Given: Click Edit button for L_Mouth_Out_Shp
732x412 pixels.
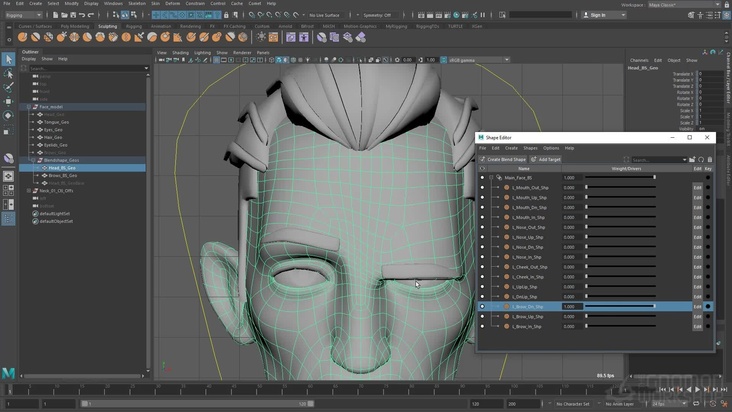Looking at the screenshot, I should 697,188.
